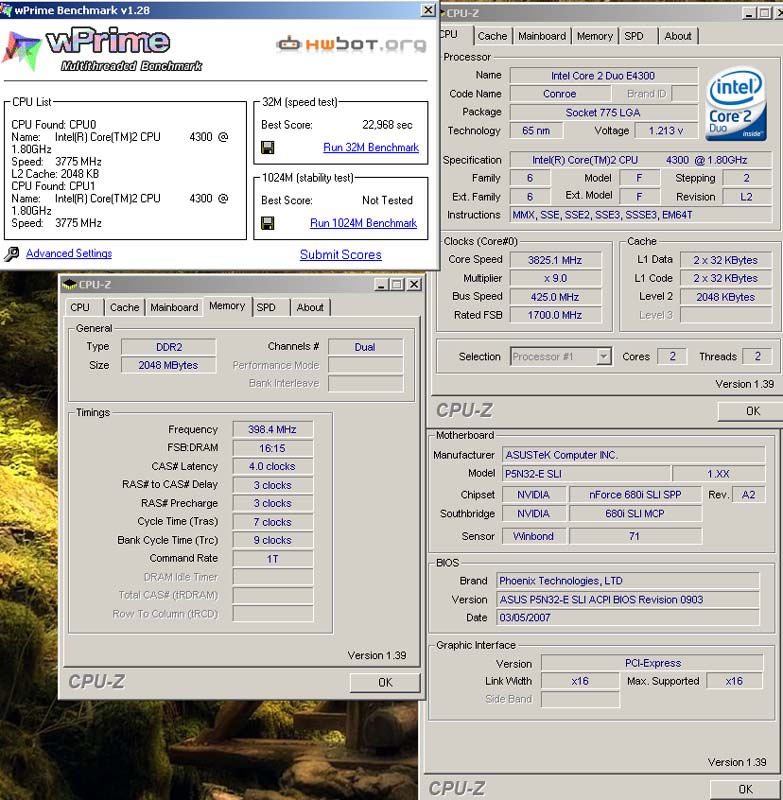Open the Processor #1 selection dropdown
The height and width of the screenshot is (800, 783).
pos(603,356)
